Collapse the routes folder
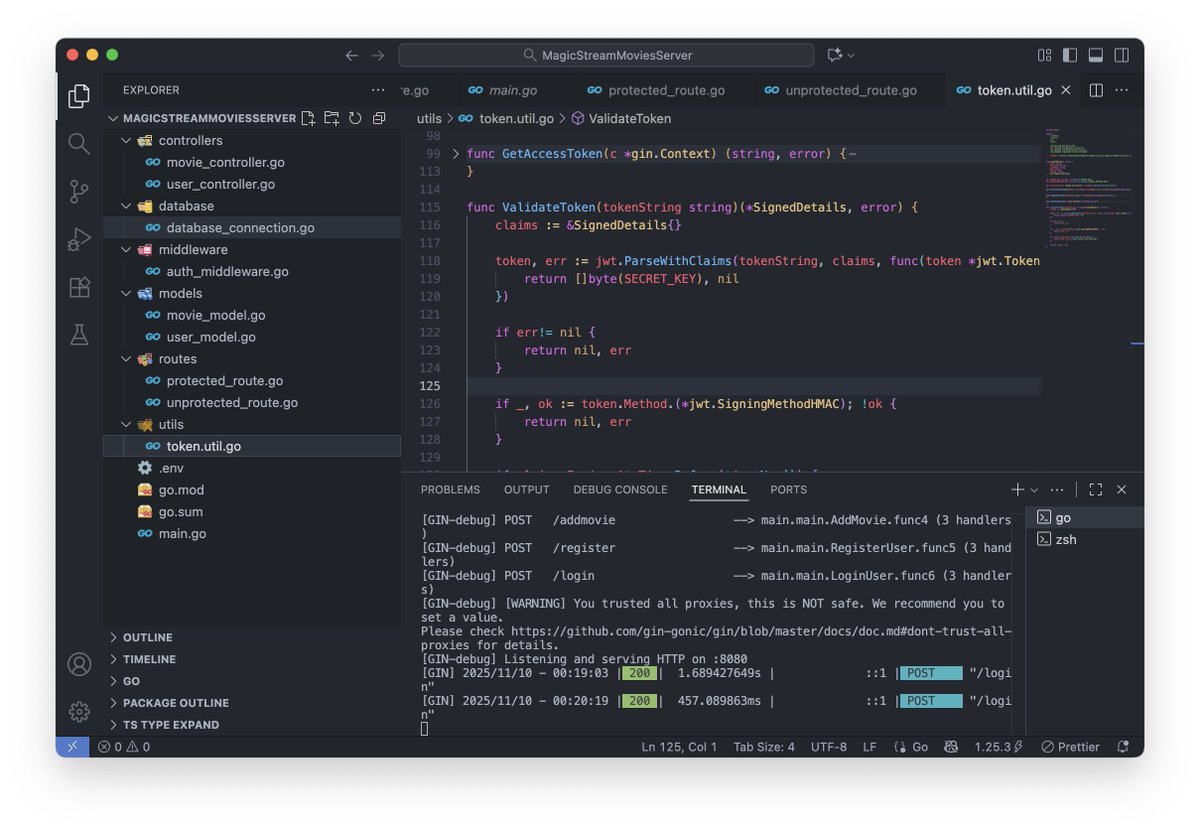Image resolution: width=1200 pixels, height=831 pixels. [x=126, y=359]
